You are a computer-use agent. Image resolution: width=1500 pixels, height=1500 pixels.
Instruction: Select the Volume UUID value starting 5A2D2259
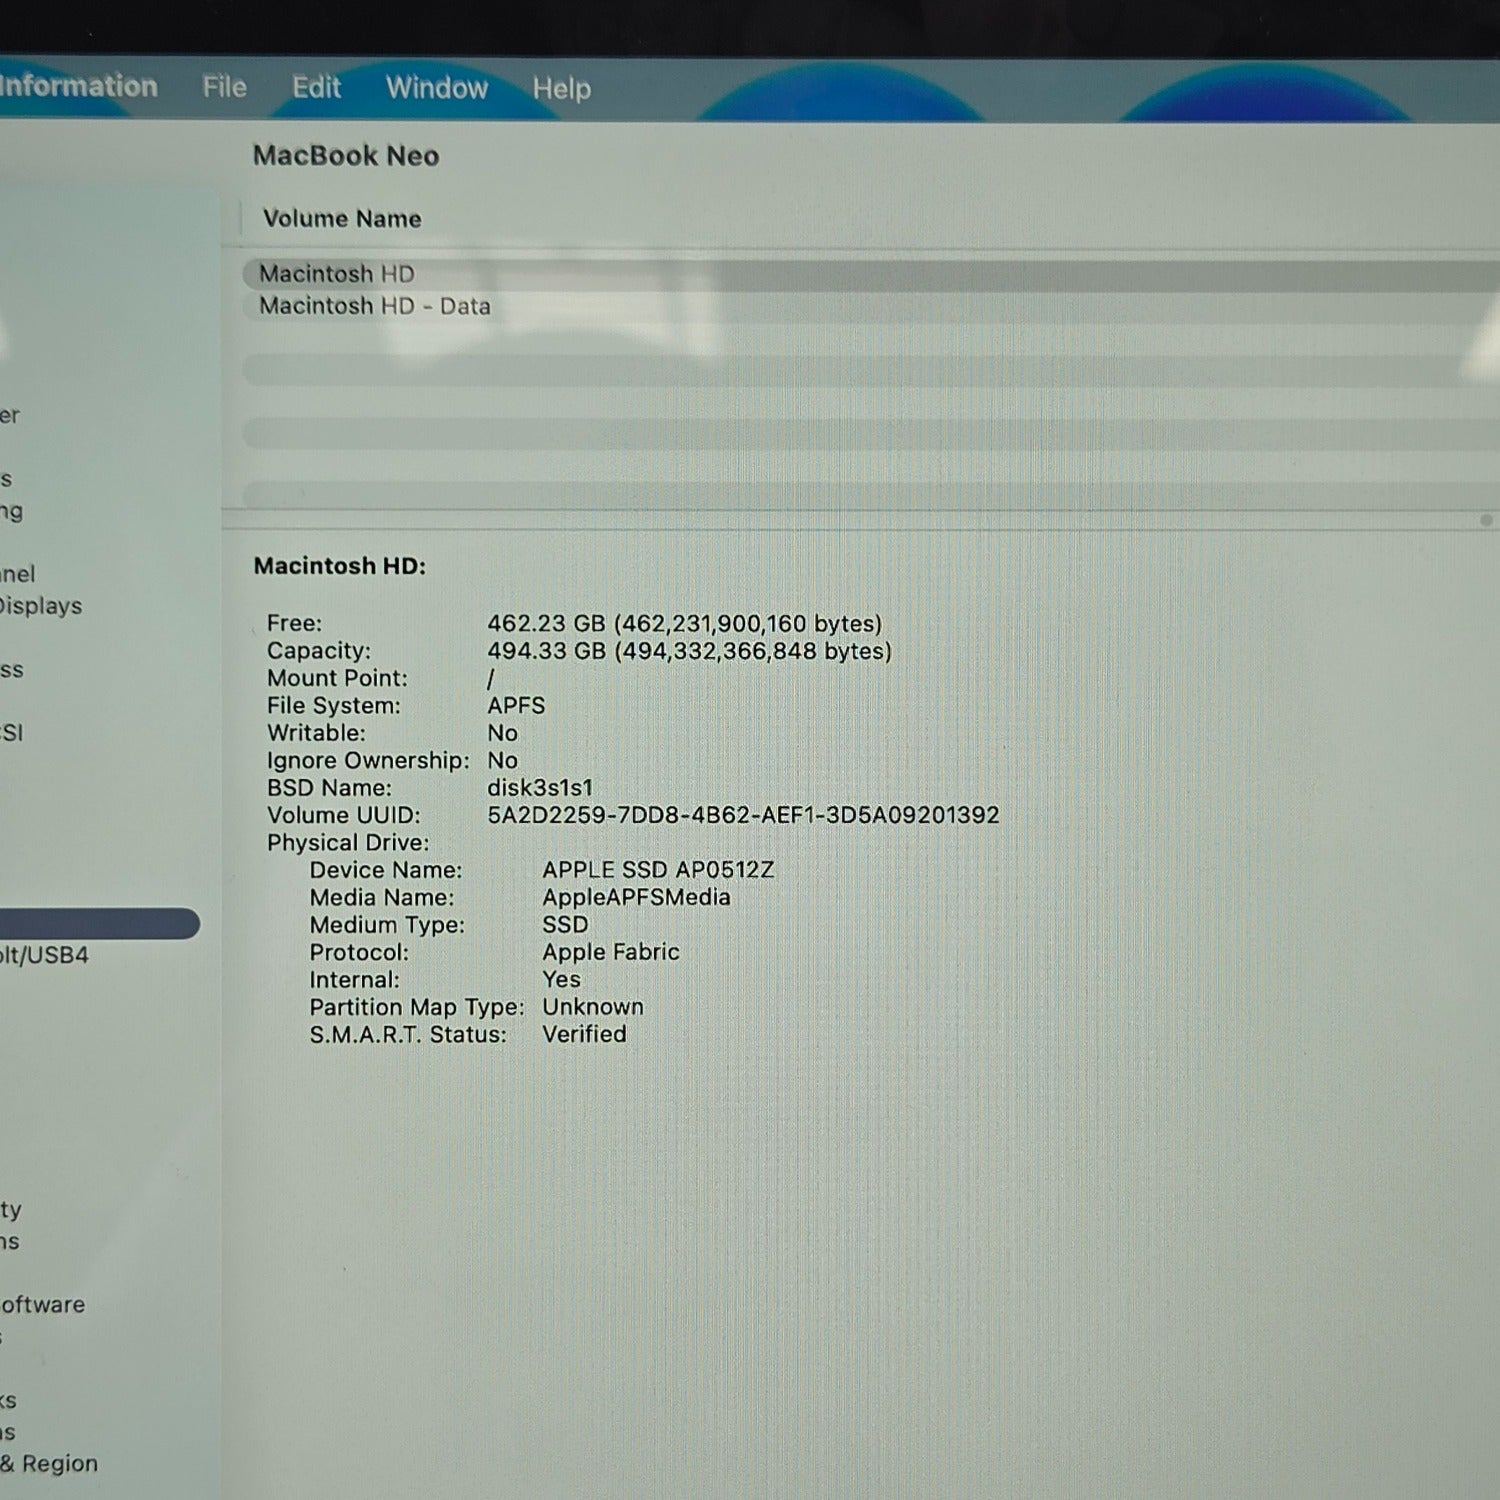[743, 815]
